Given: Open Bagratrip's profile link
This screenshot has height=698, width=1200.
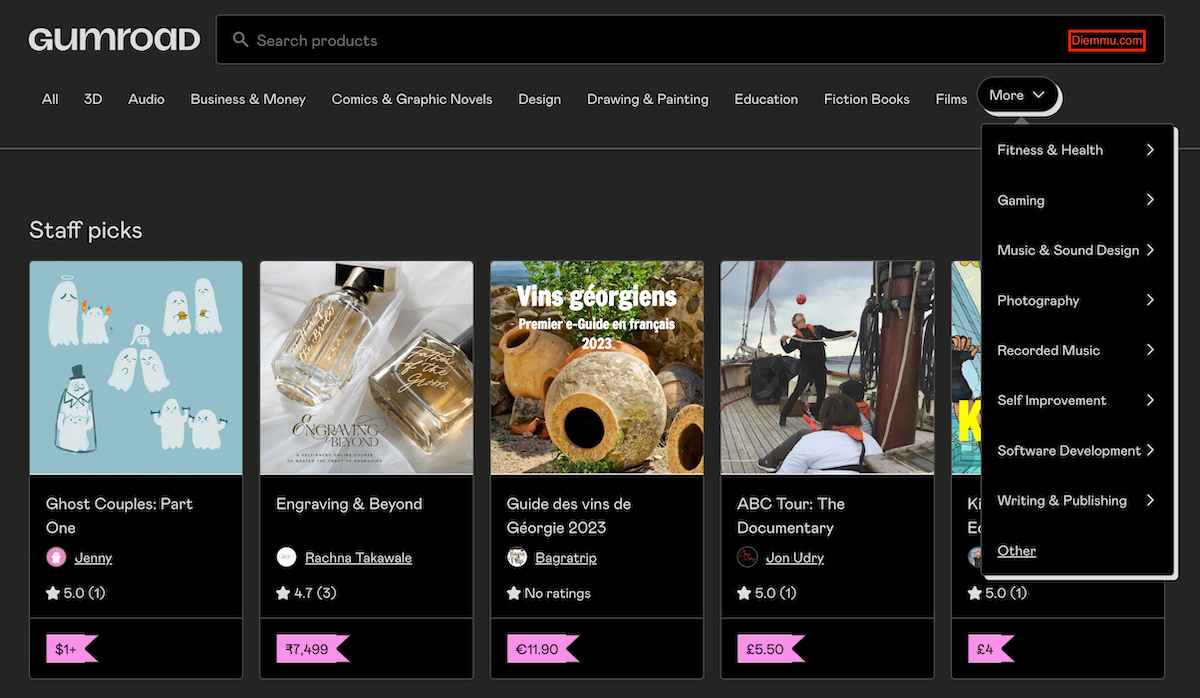Looking at the screenshot, I should tap(566, 557).
